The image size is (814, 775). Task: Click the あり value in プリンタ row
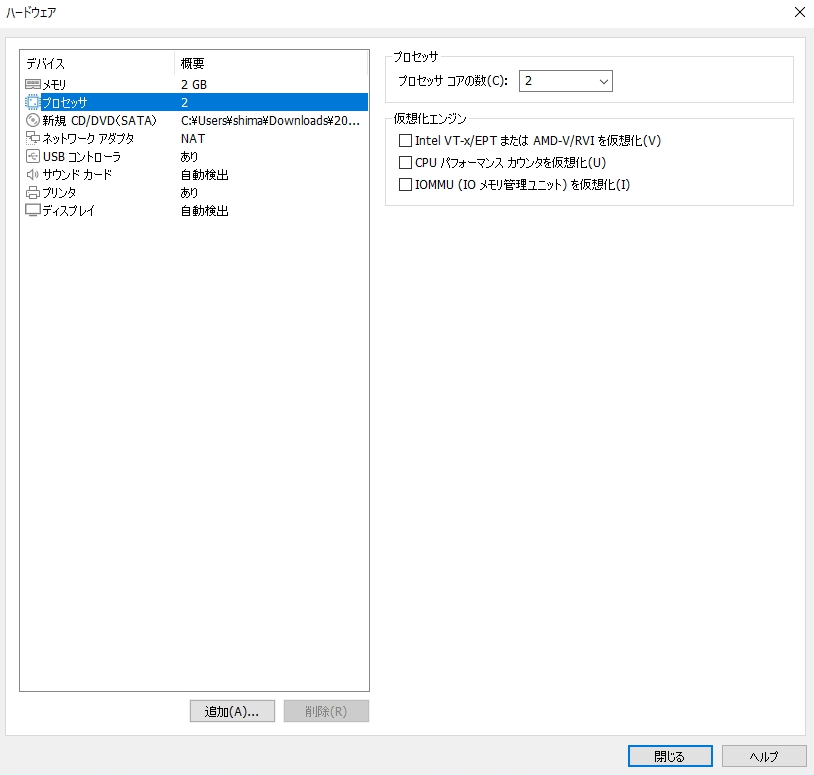pyautogui.click(x=189, y=193)
